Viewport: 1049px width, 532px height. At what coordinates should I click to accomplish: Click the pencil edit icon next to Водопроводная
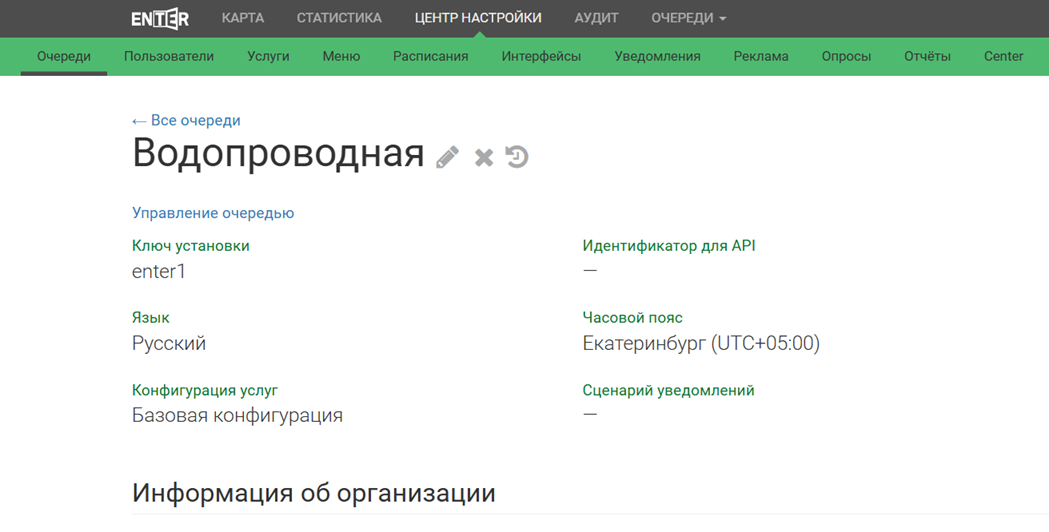447,157
